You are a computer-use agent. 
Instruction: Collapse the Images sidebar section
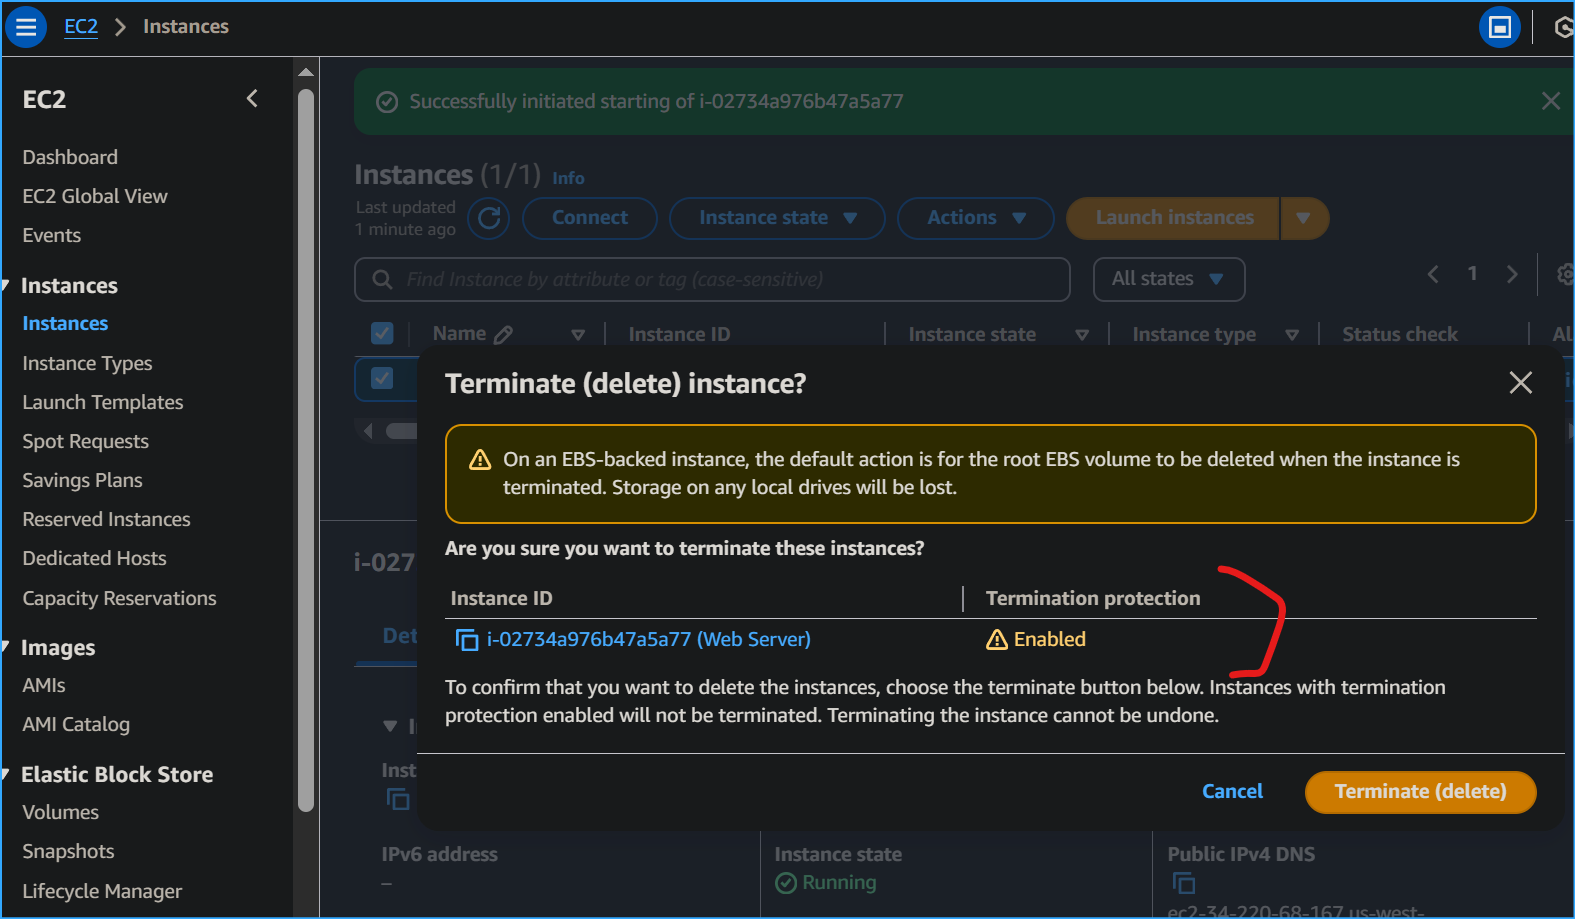tap(6, 648)
